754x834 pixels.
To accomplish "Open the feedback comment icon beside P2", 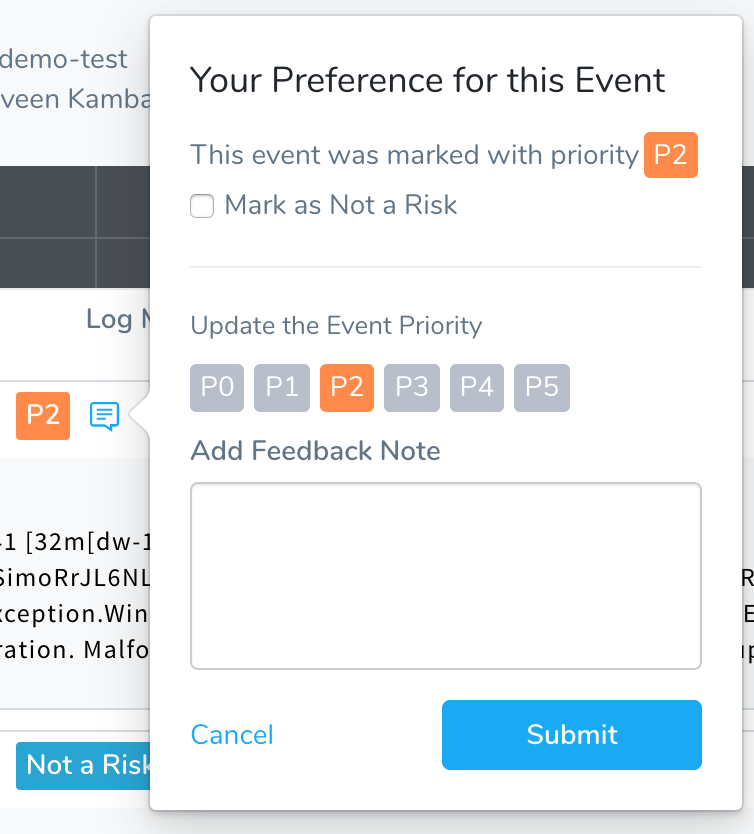I will pos(104,416).
